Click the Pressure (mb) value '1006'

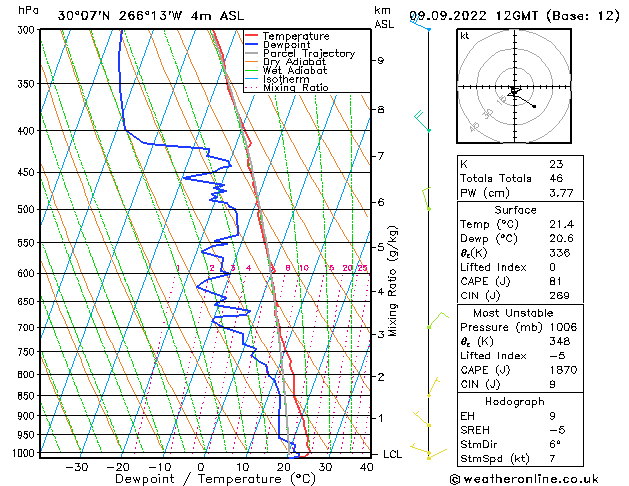tap(563, 327)
